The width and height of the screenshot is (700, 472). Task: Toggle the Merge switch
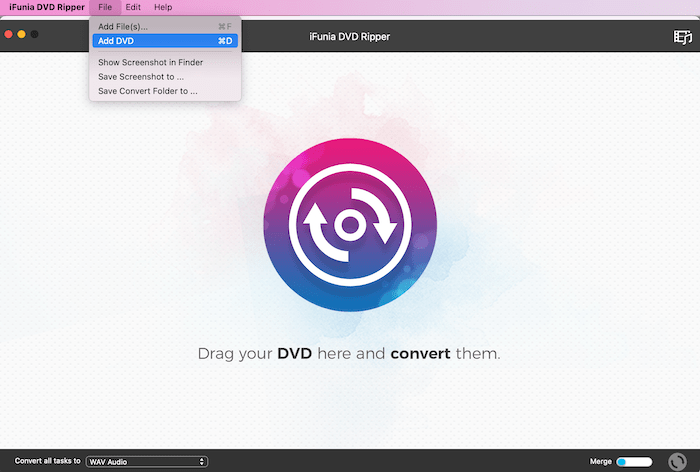point(633,462)
